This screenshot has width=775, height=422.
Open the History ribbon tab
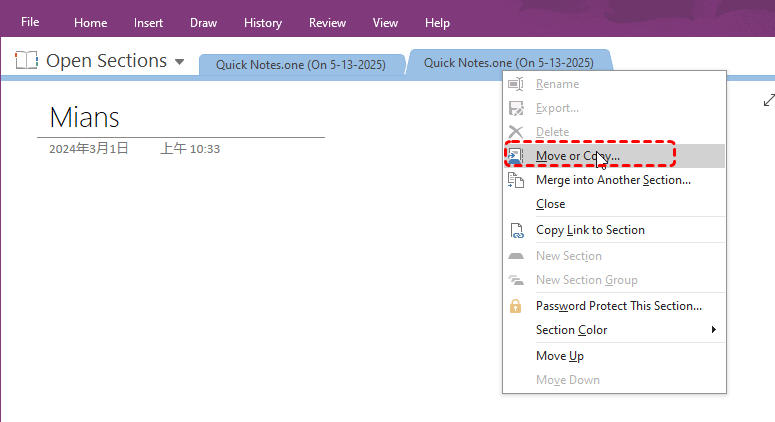pyautogui.click(x=263, y=23)
